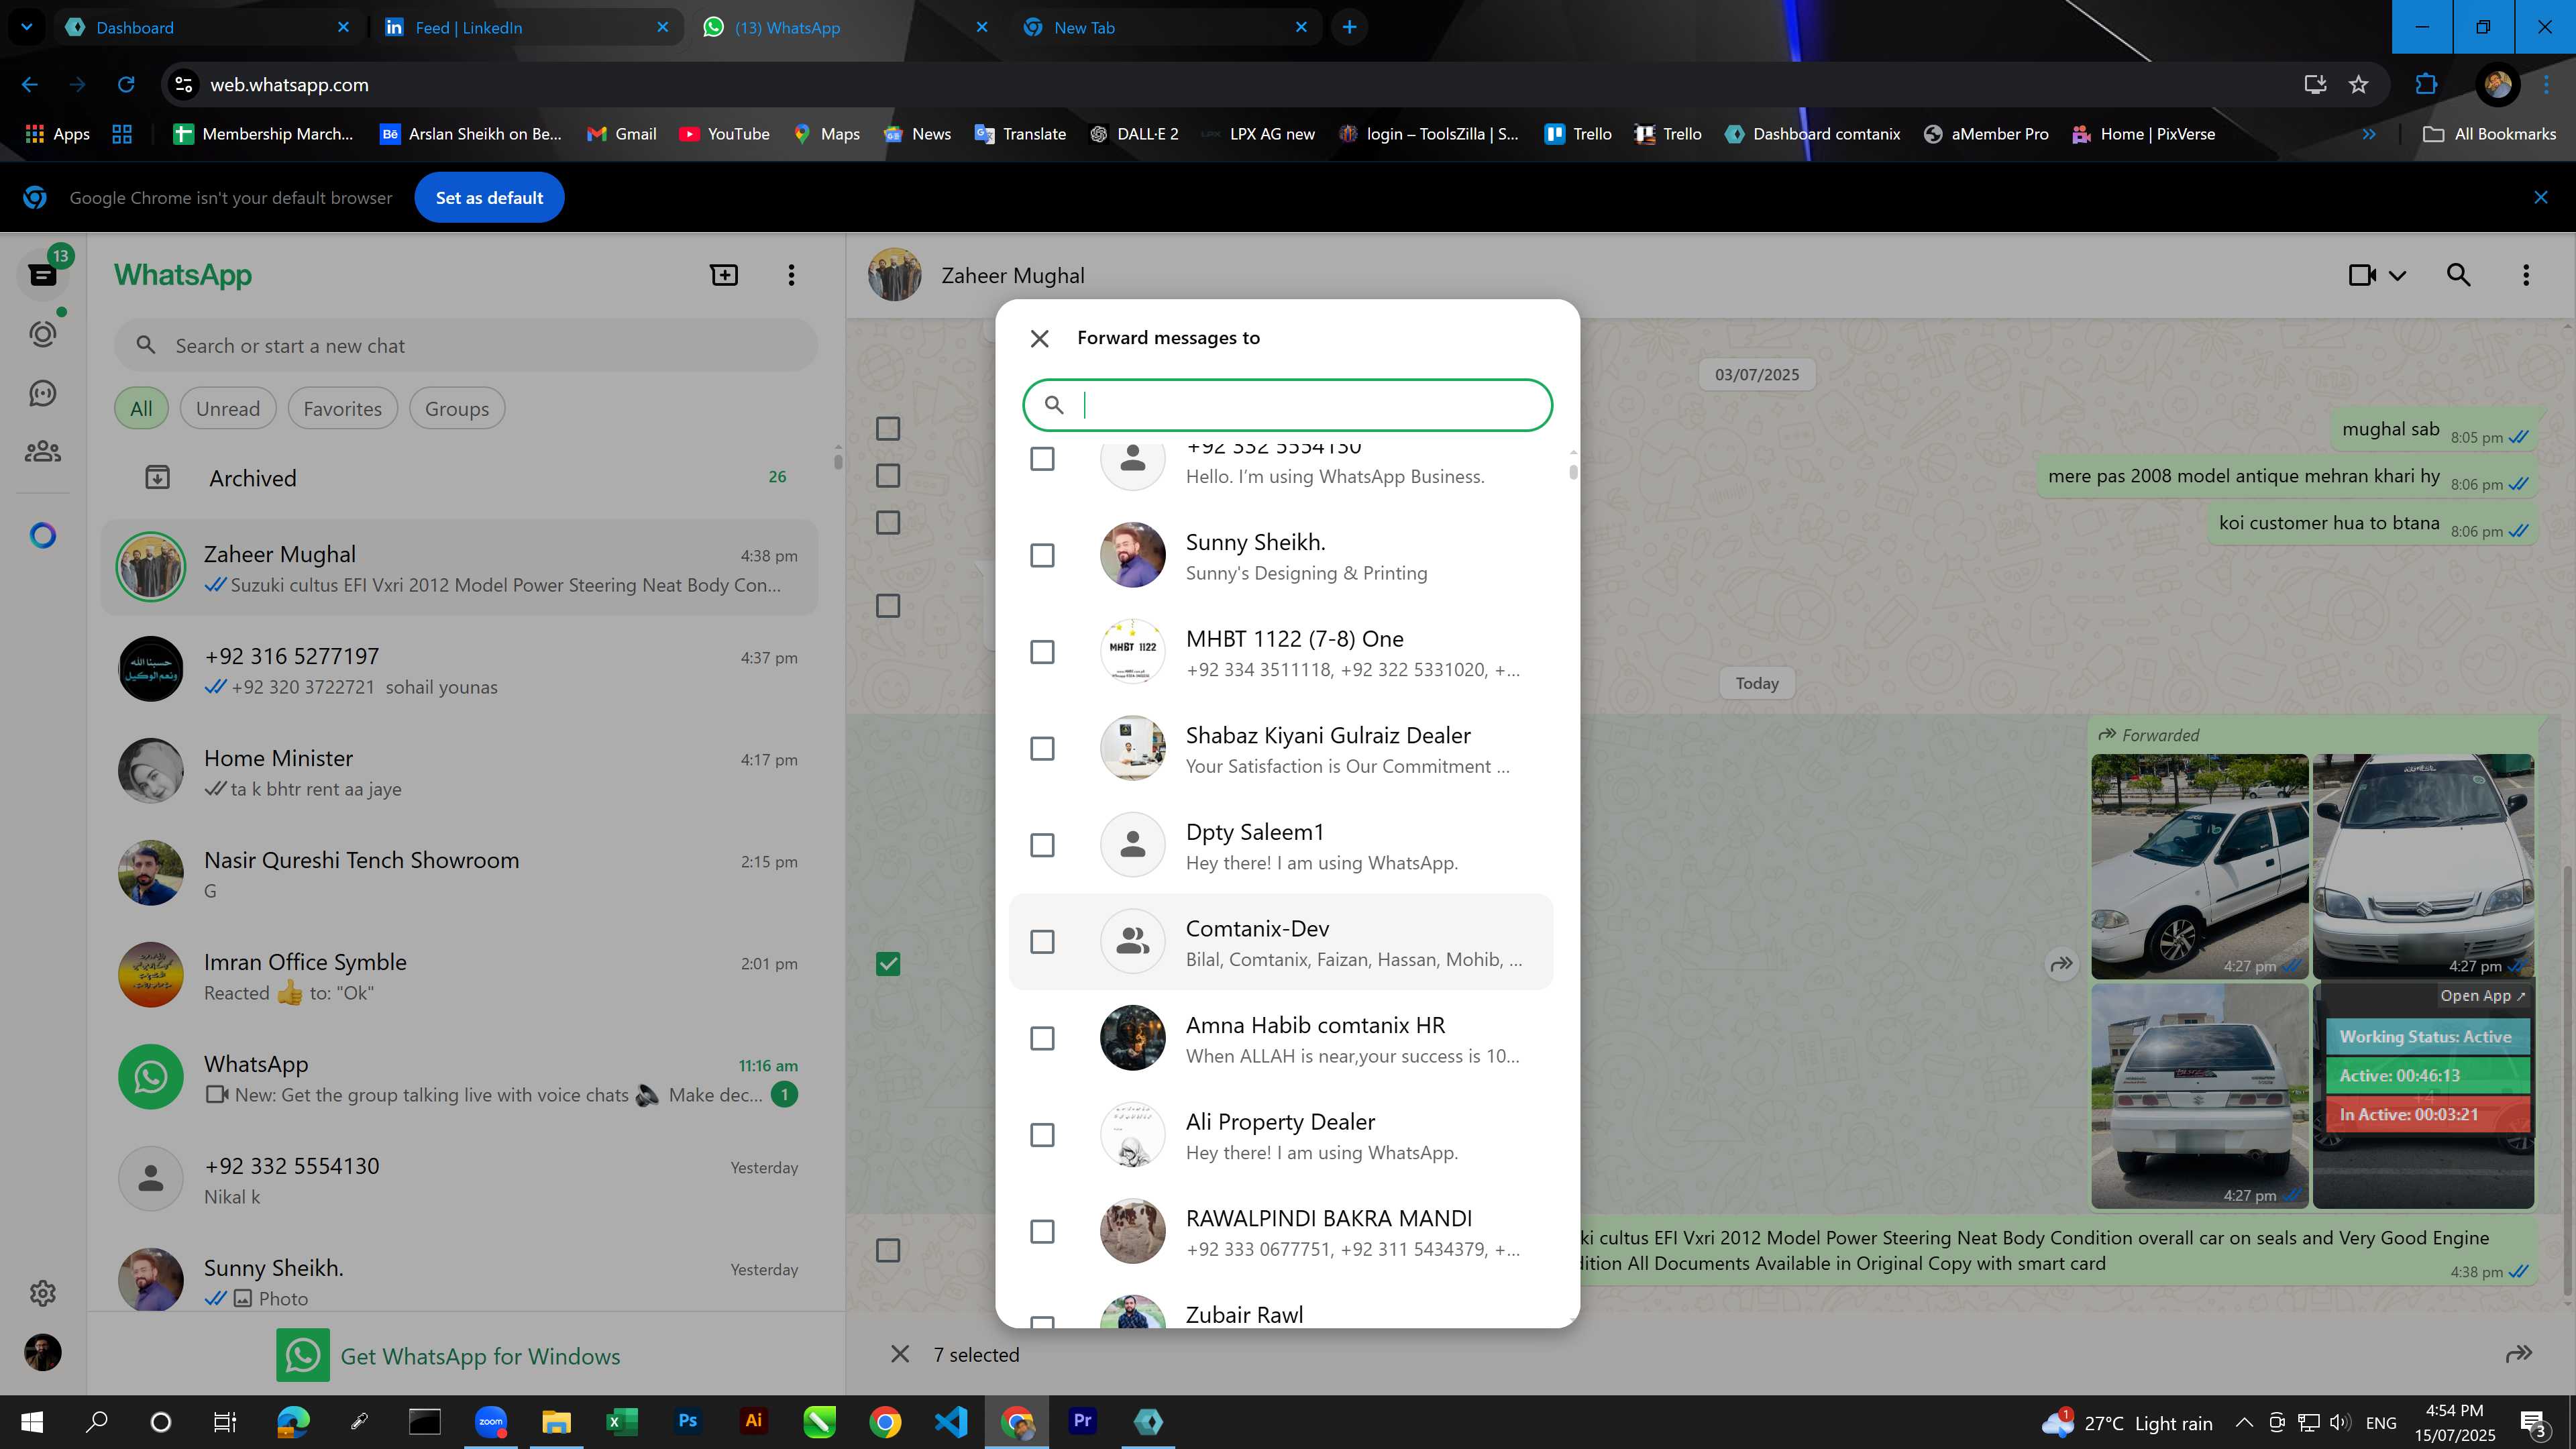2576x1449 pixels.
Task: Check the Amna Habib comtanix HR checkbox
Action: [1042, 1038]
